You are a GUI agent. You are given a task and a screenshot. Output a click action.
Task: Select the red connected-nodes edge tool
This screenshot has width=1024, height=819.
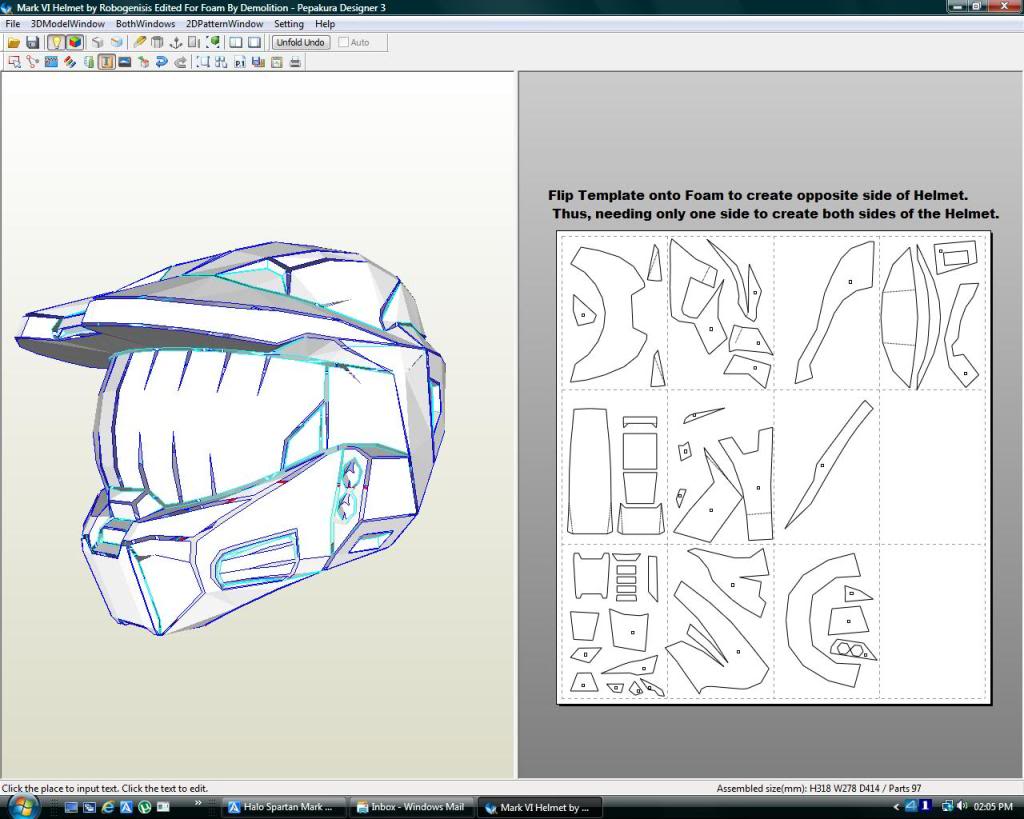(33, 63)
